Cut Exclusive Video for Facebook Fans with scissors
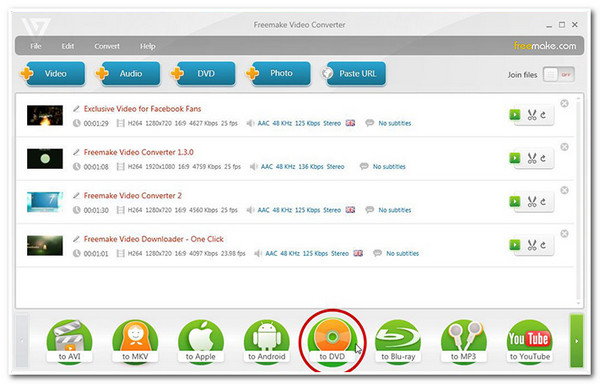This screenshot has width=600, height=384. coord(532,115)
